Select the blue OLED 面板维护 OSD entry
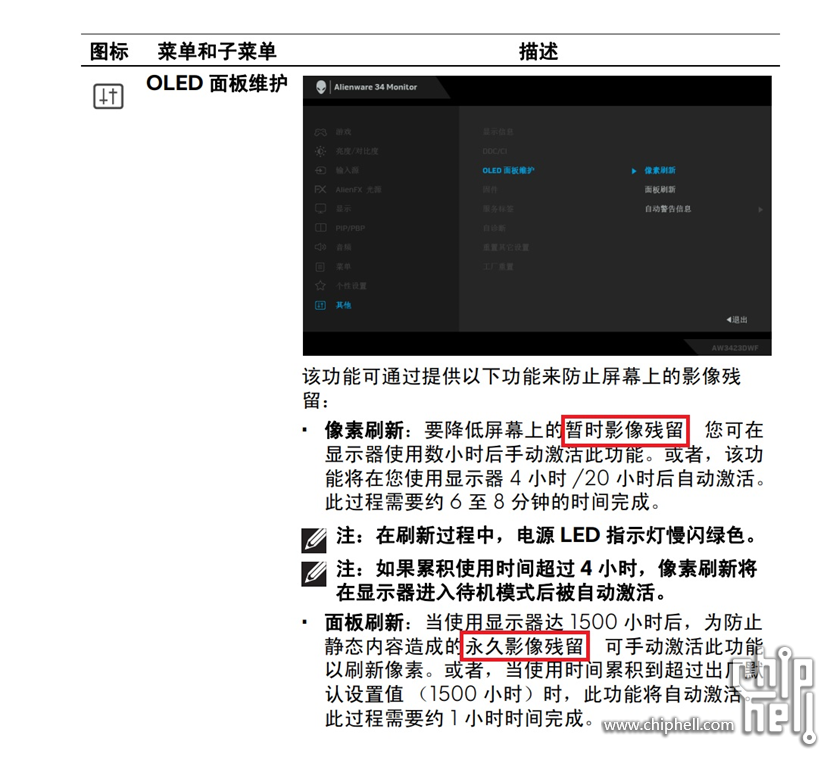This screenshot has height=760, width=830. 508,170
